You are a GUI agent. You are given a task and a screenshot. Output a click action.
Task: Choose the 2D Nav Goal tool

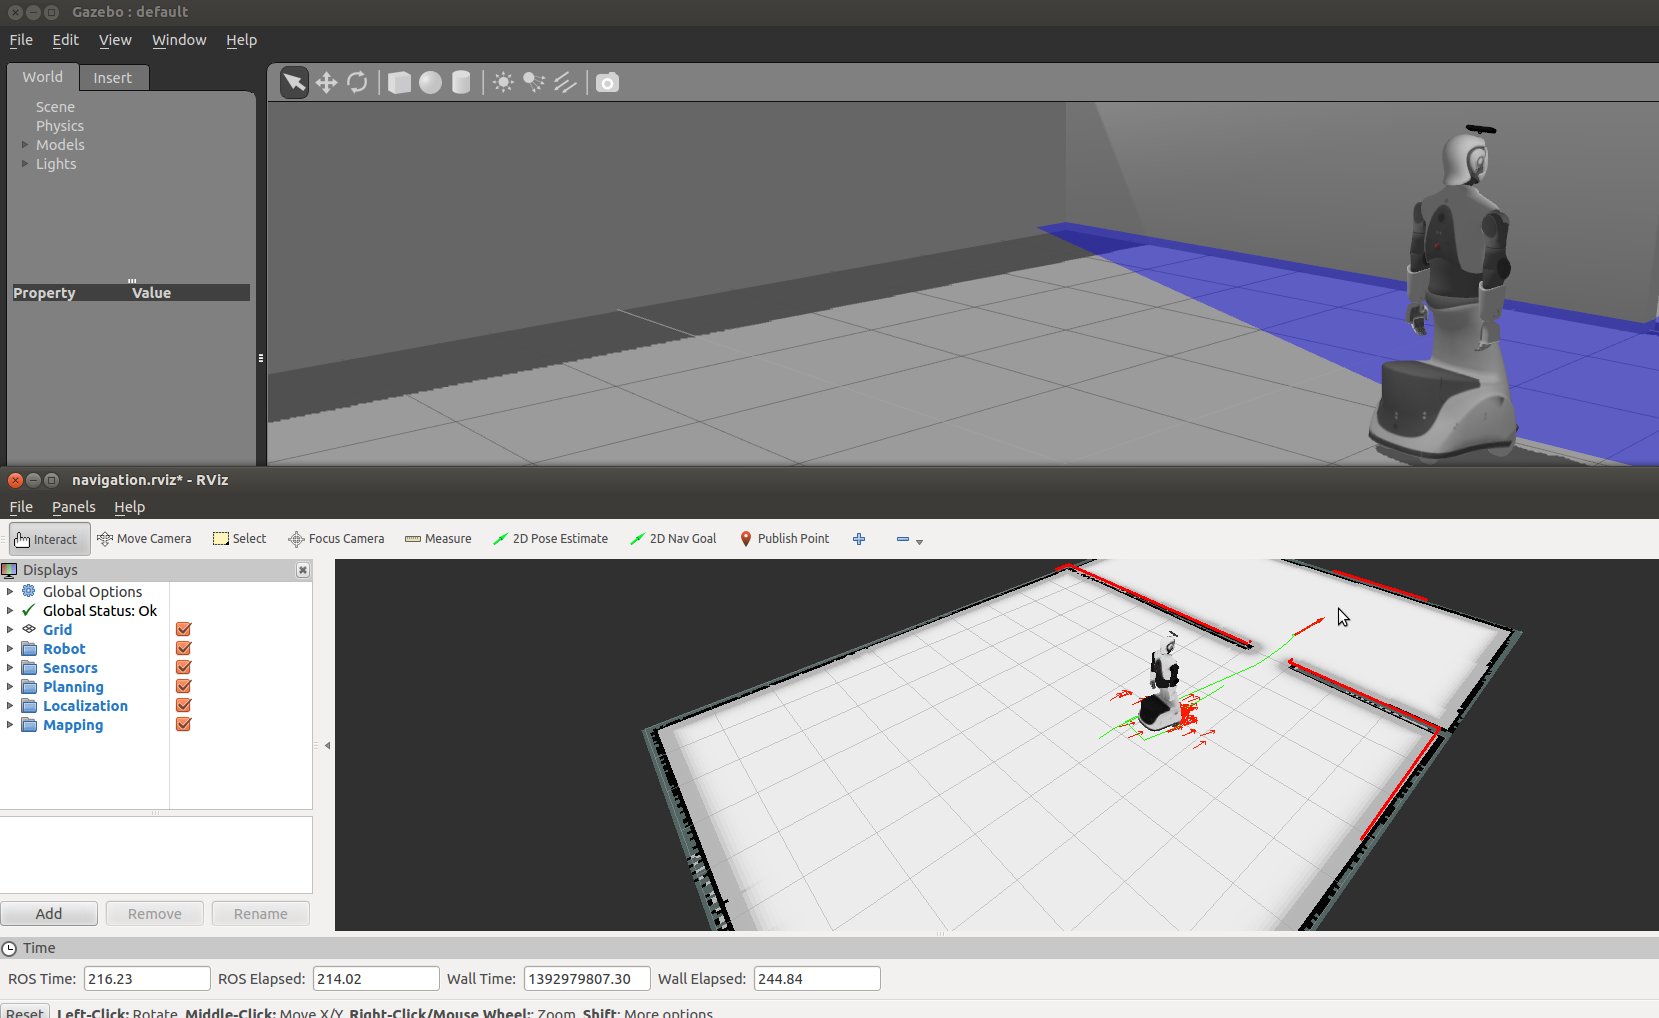click(x=673, y=539)
